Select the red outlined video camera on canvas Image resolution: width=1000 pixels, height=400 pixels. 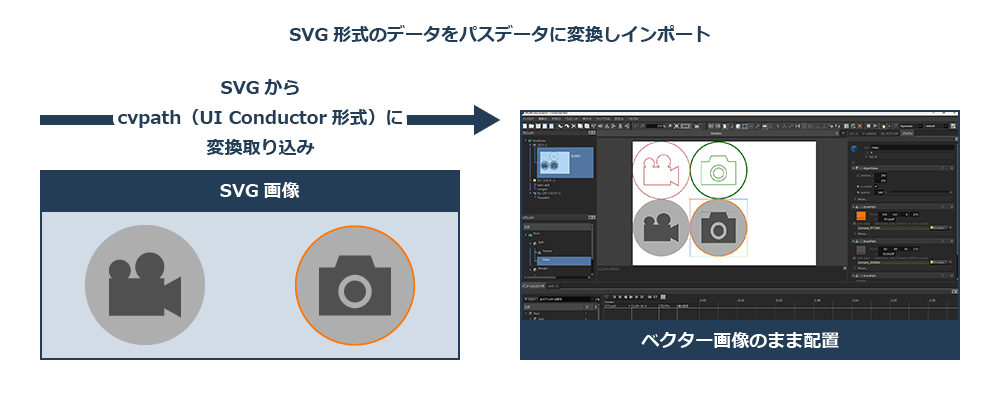[661, 169]
